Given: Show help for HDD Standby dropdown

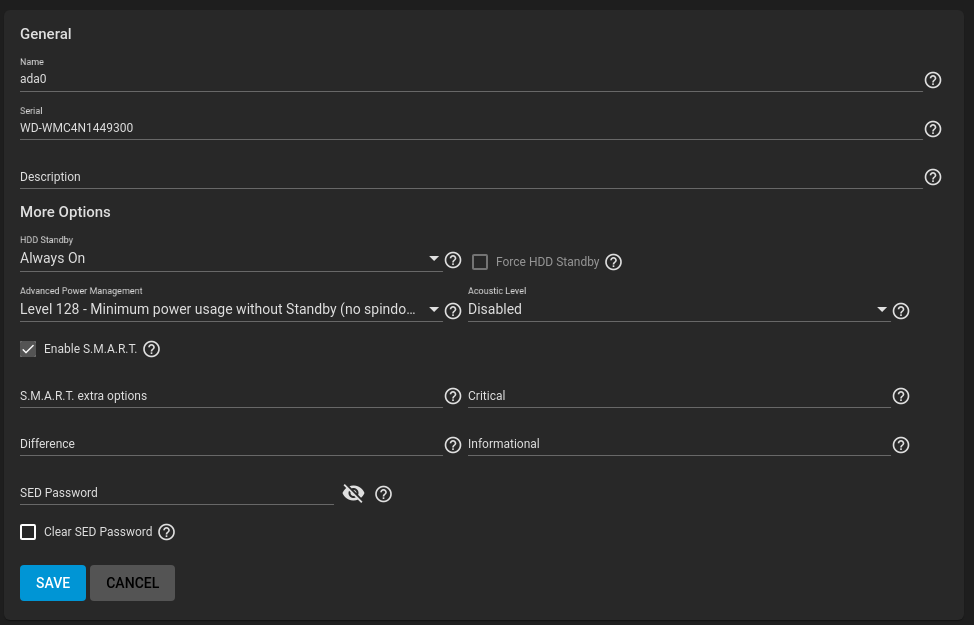Looking at the screenshot, I should 453,260.
